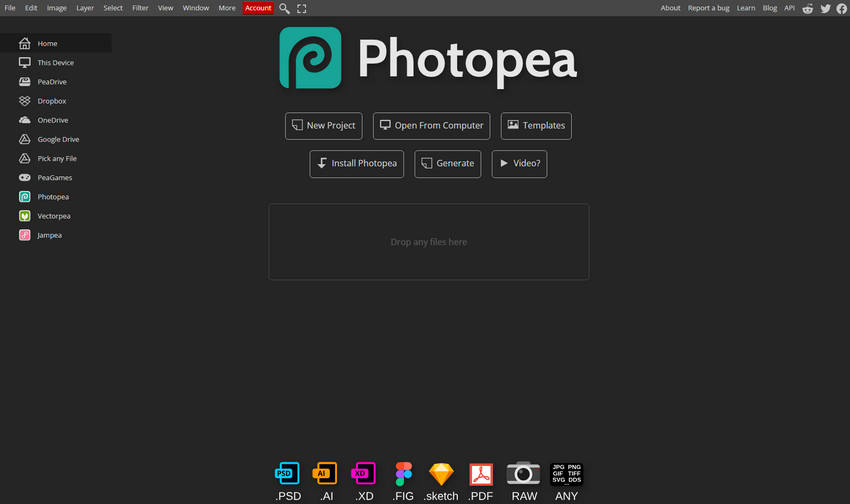Click the This Device monitor icon
This screenshot has width=850, height=504.
click(24, 62)
